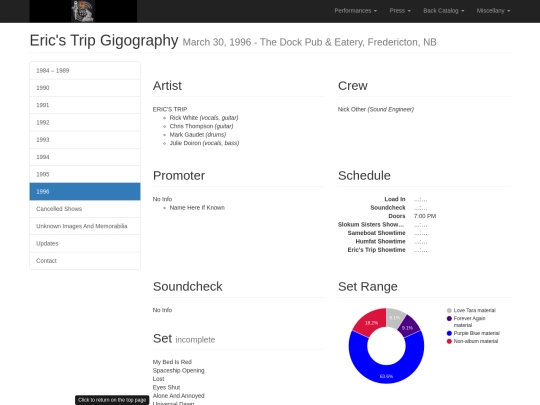Expand the Back Catalog menu
The height and width of the screenshot is (405, 540).
(444, 11)
